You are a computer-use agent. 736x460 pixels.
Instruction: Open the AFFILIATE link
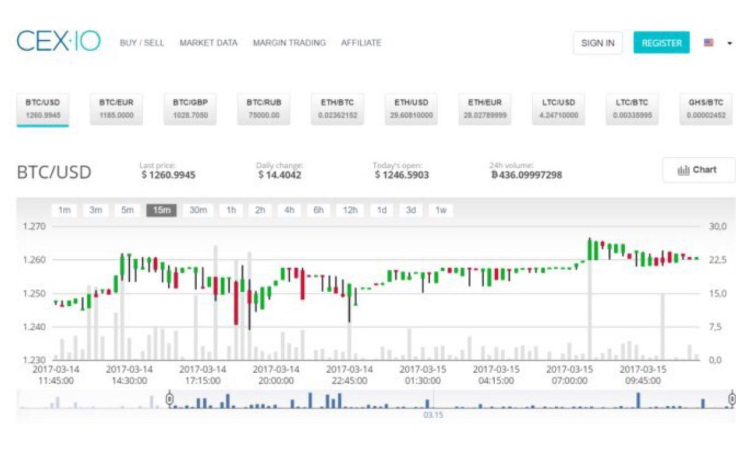coord(361,43)
